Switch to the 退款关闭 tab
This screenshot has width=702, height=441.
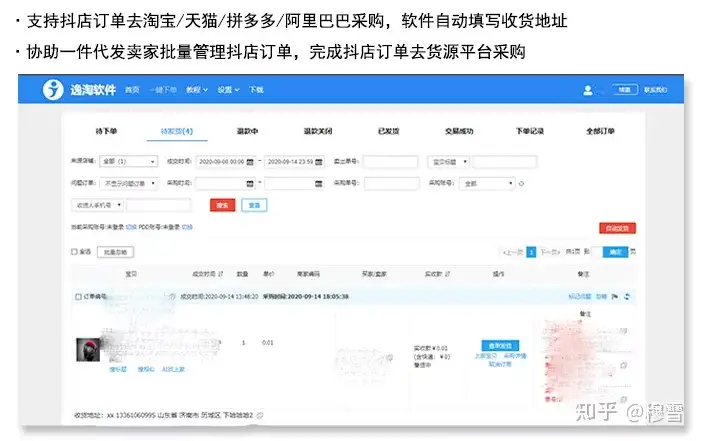318,131
